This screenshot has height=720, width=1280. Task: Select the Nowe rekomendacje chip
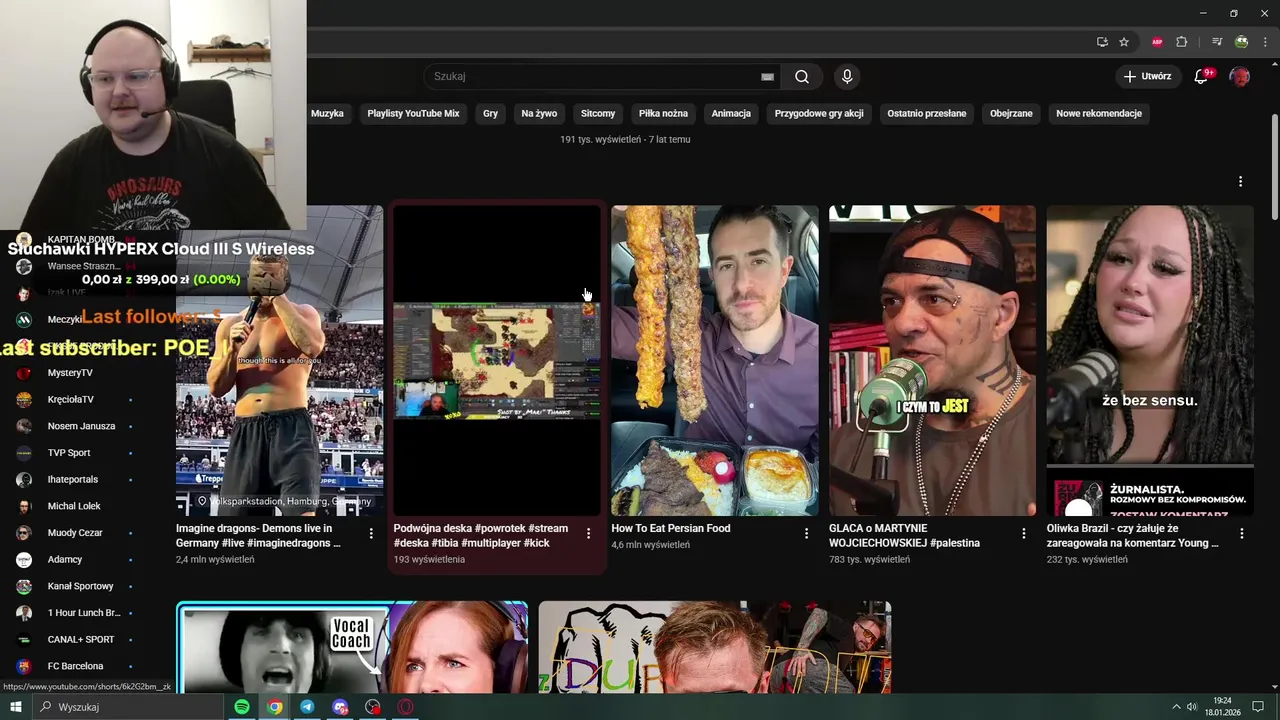point(1099,113)
